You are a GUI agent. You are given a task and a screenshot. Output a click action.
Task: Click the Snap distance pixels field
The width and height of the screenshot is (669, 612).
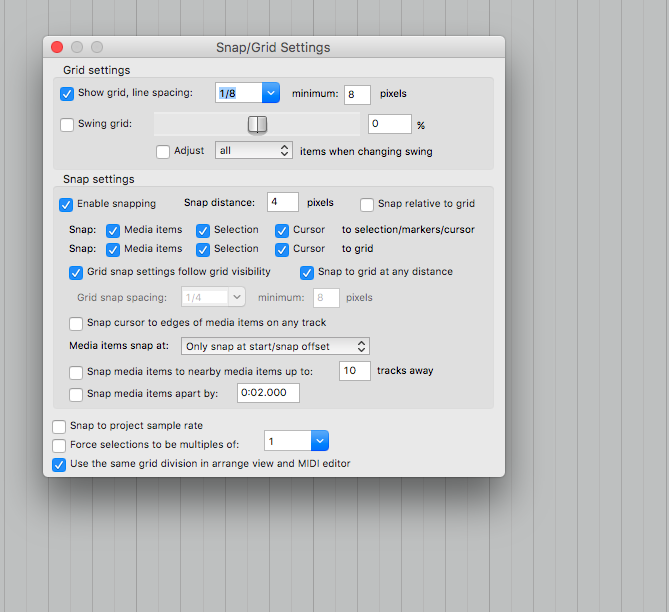tap(283, 202)
